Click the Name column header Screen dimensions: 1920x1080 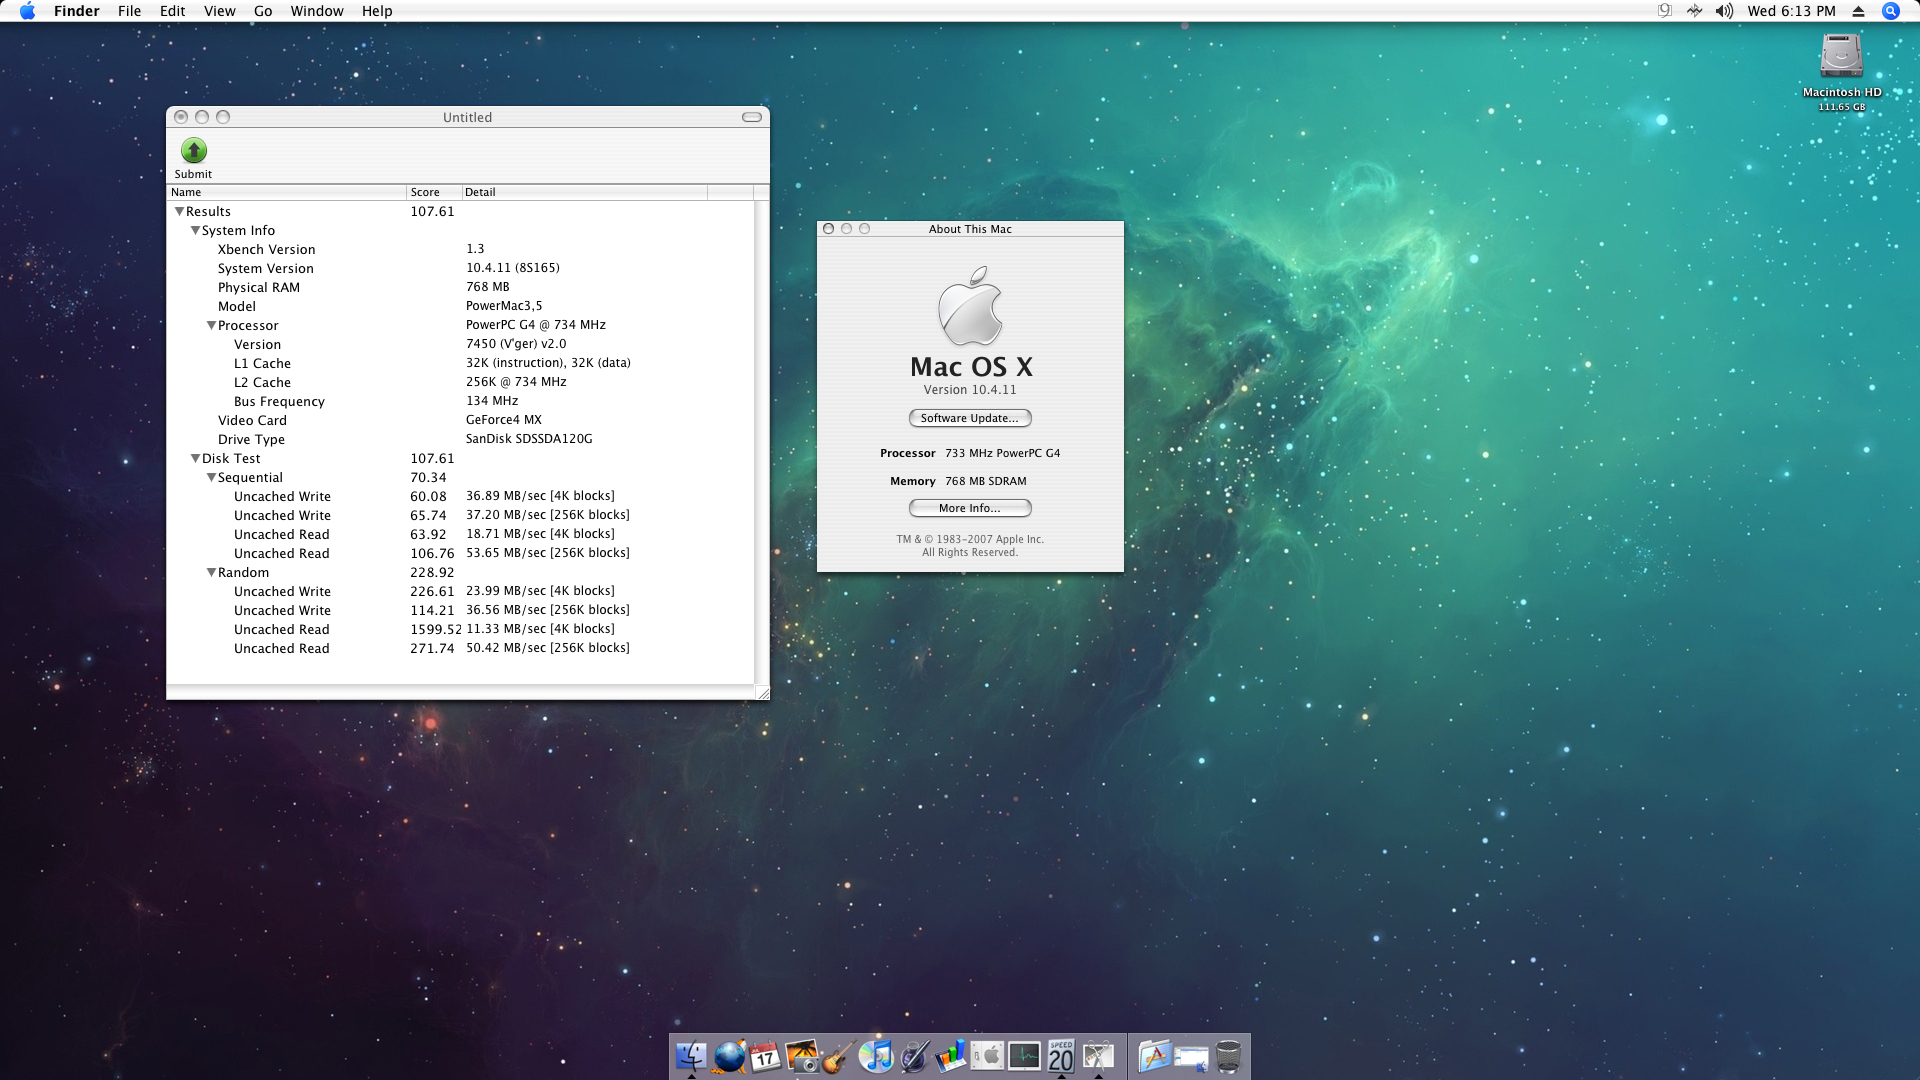[x=286, y=192]
